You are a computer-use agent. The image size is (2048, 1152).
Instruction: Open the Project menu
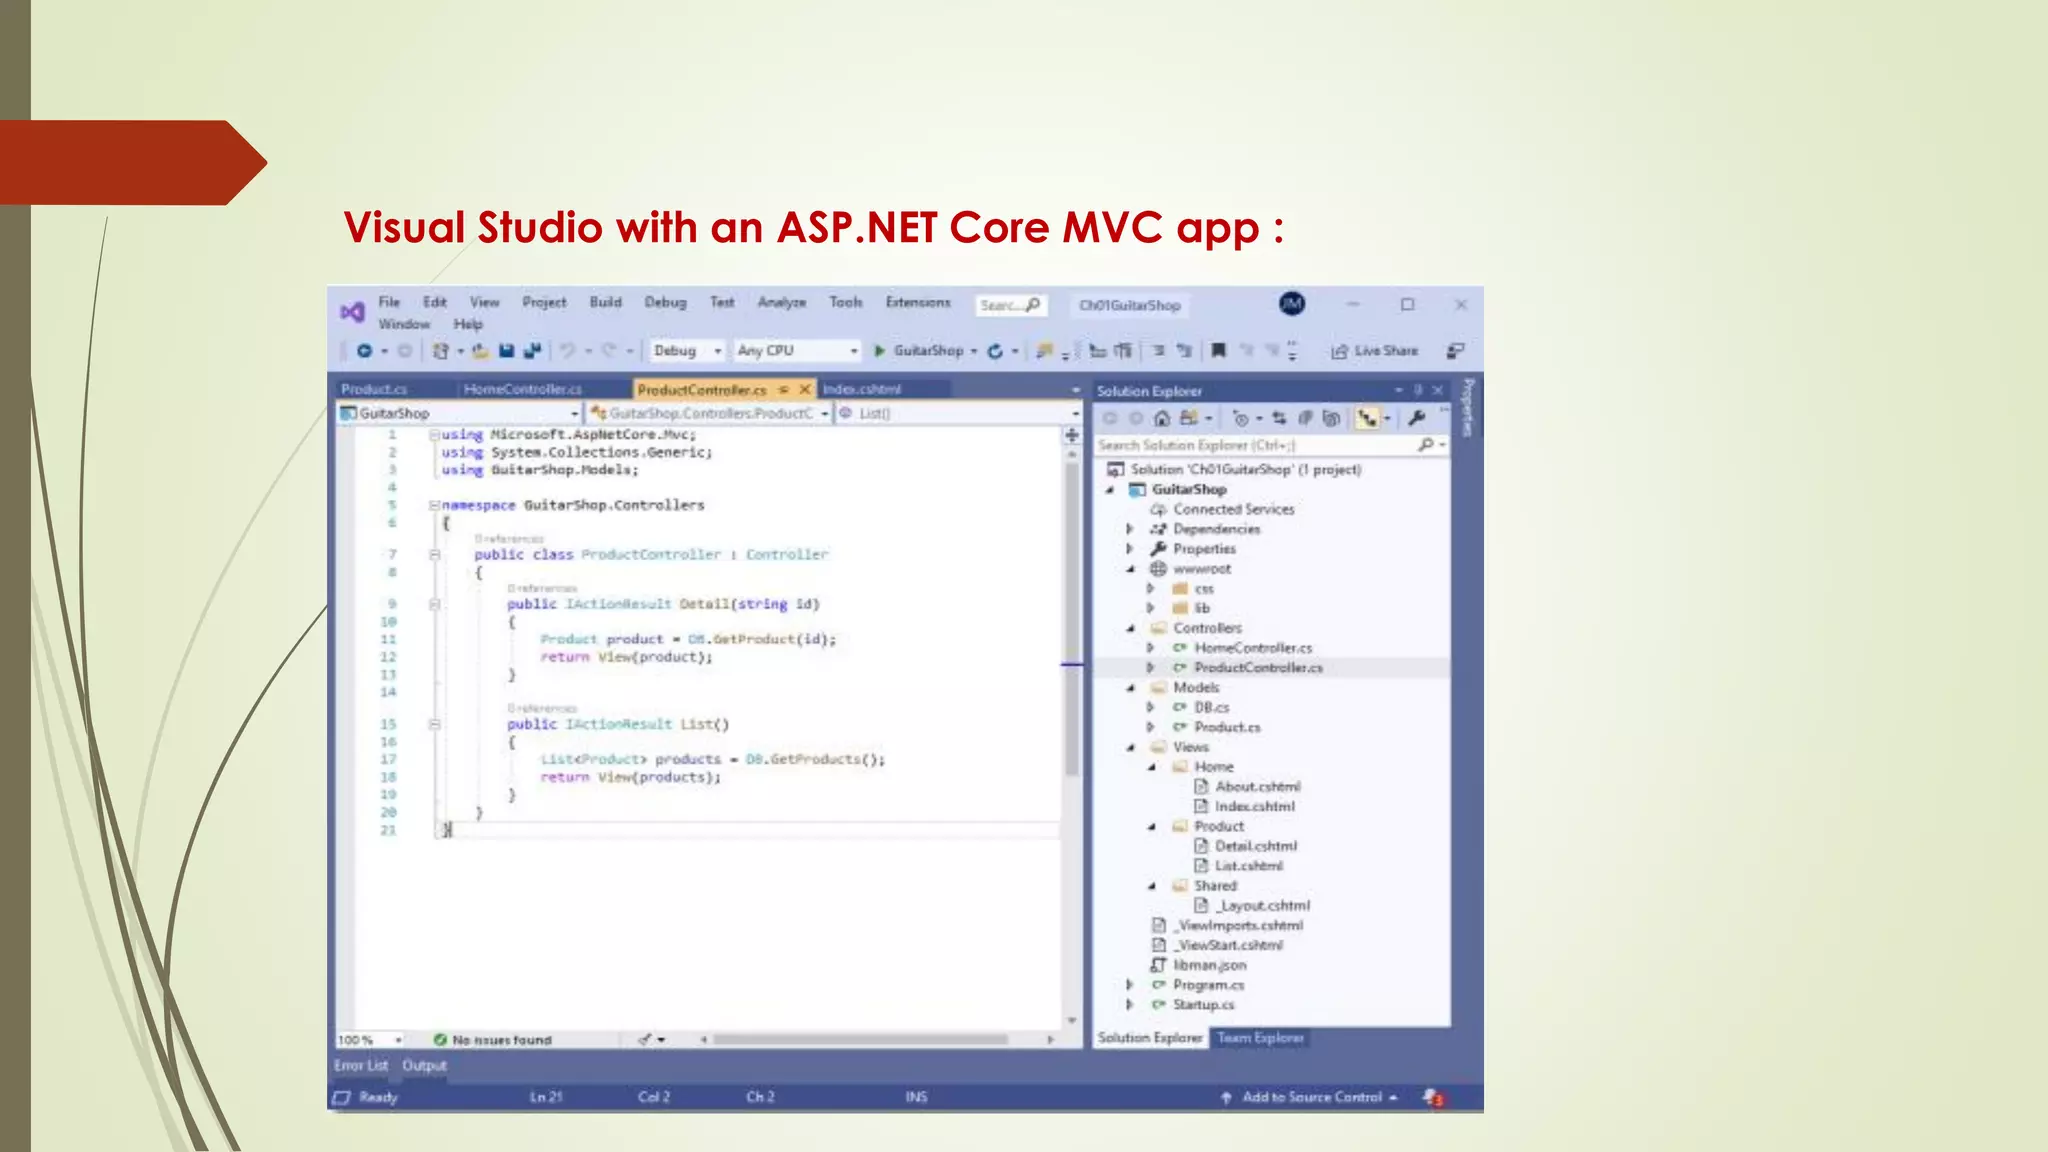[544, 302]
